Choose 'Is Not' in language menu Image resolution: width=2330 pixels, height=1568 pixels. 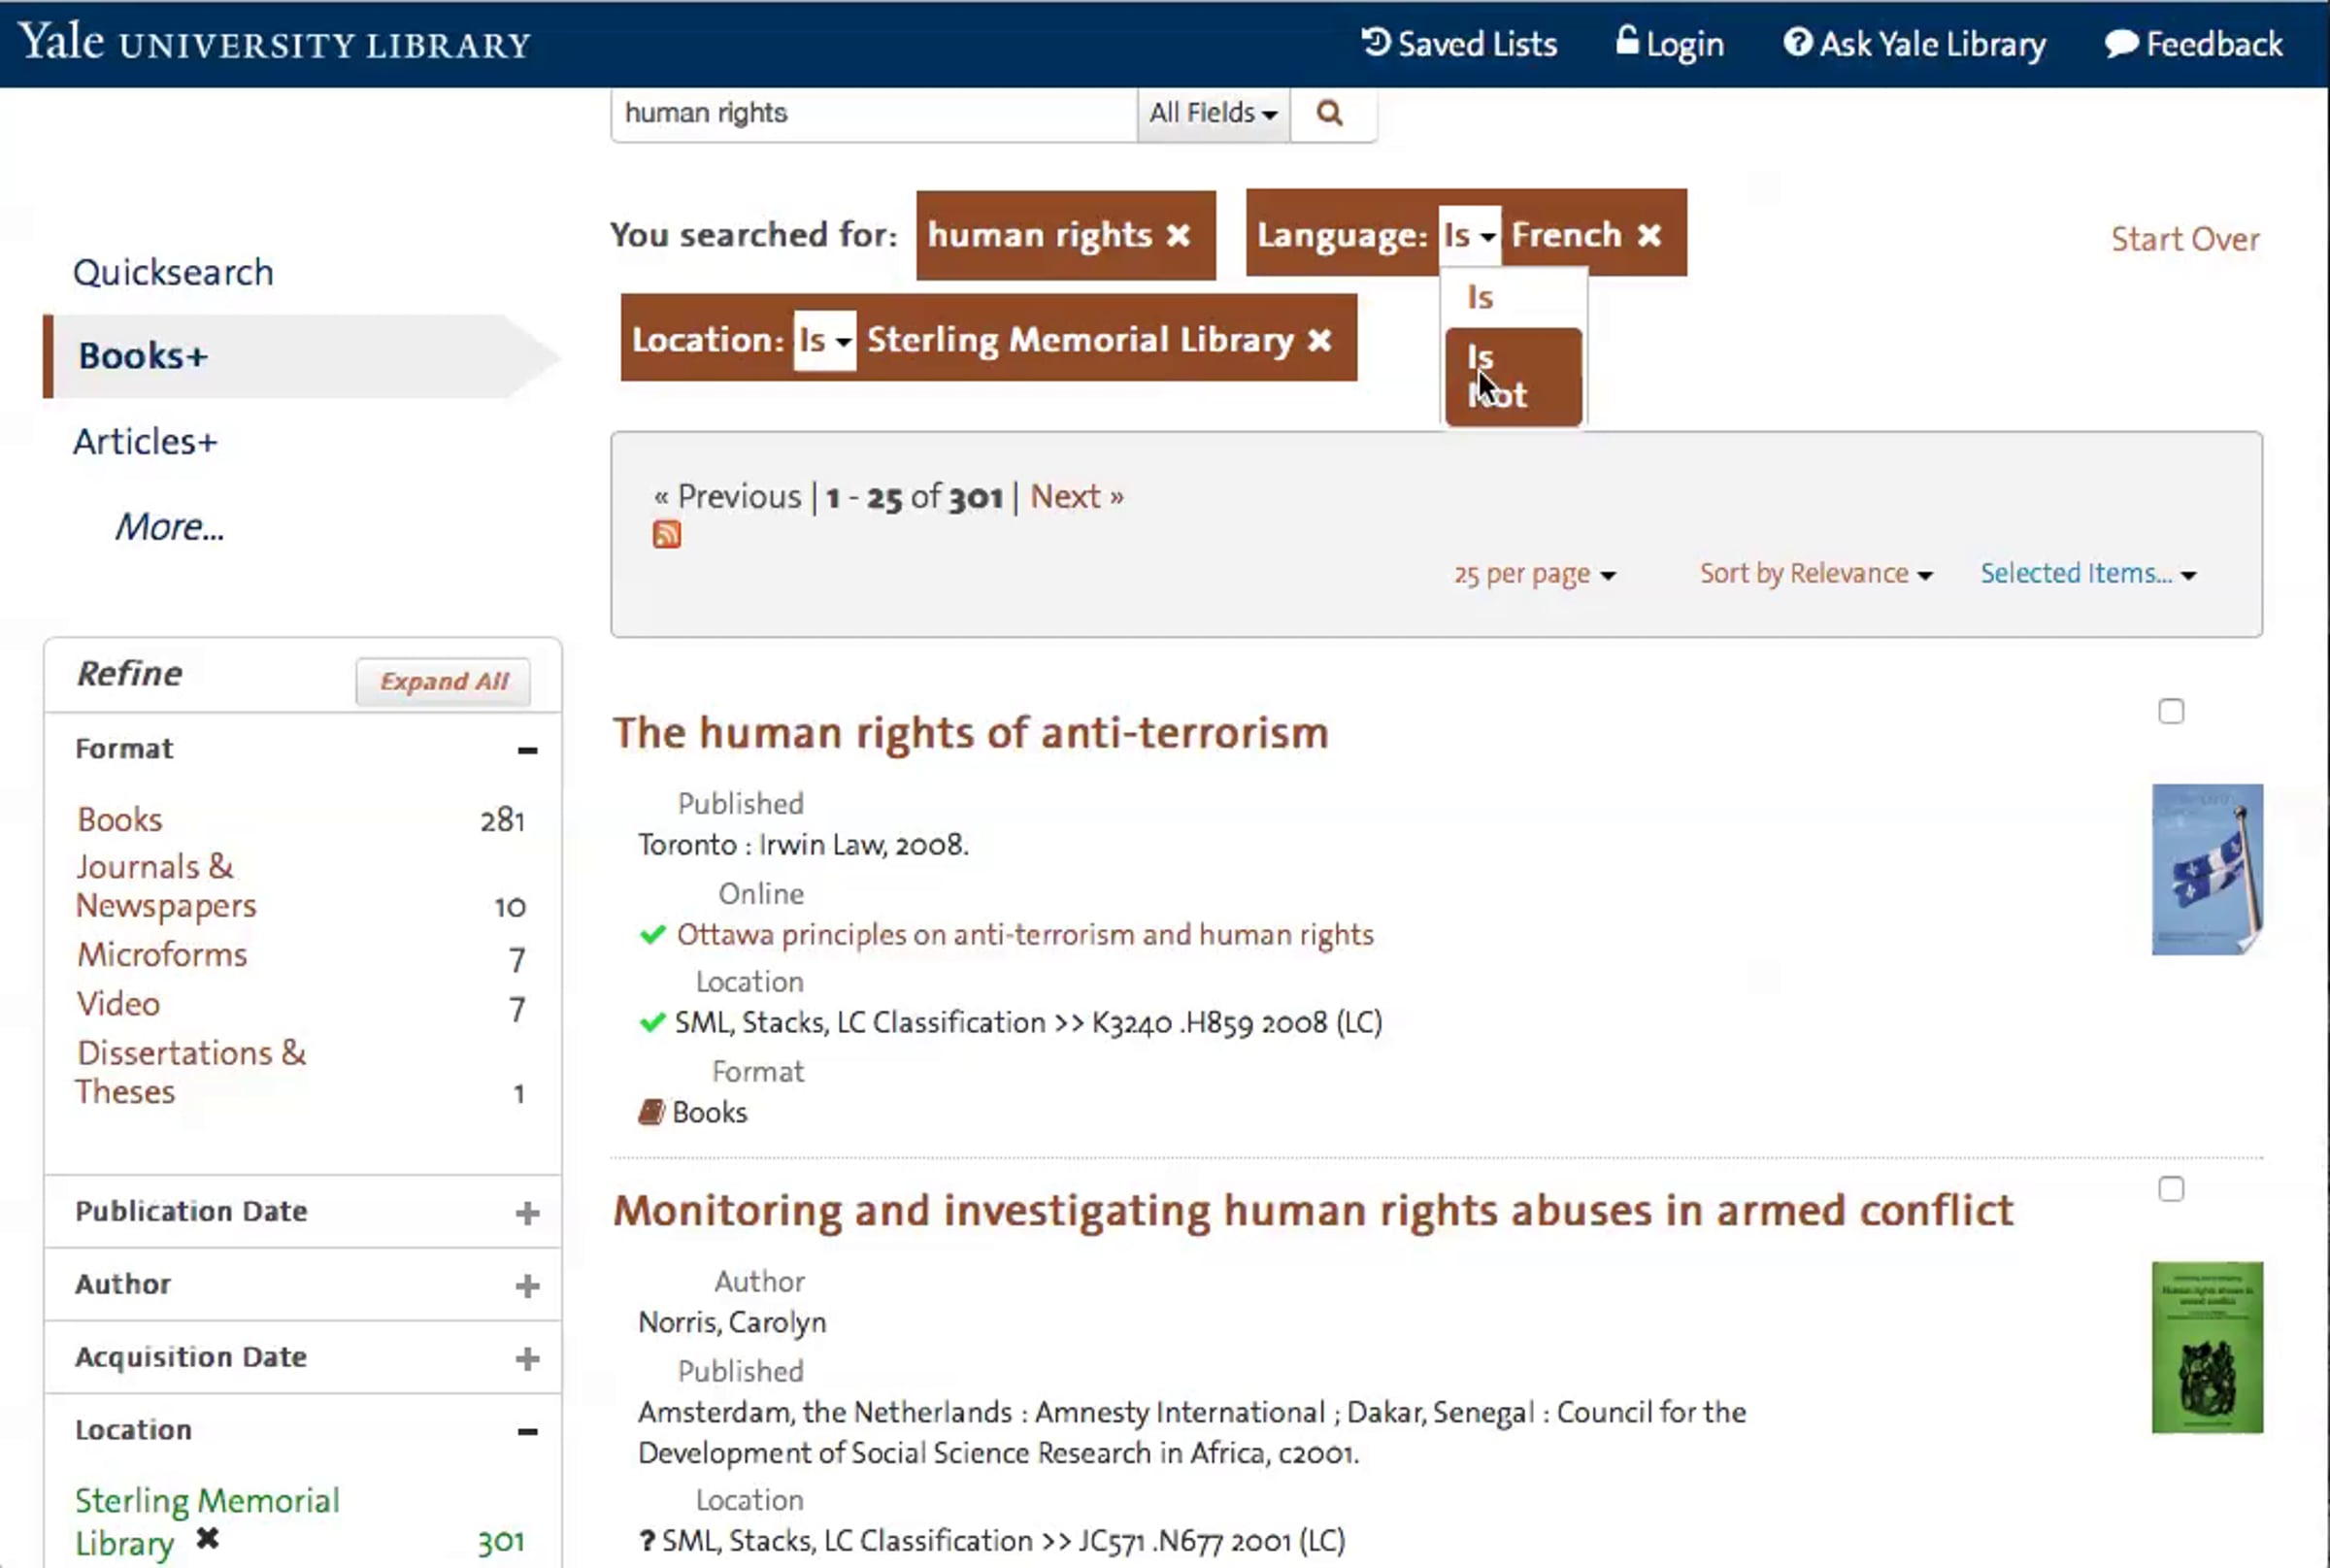(x=1512, y=377)
